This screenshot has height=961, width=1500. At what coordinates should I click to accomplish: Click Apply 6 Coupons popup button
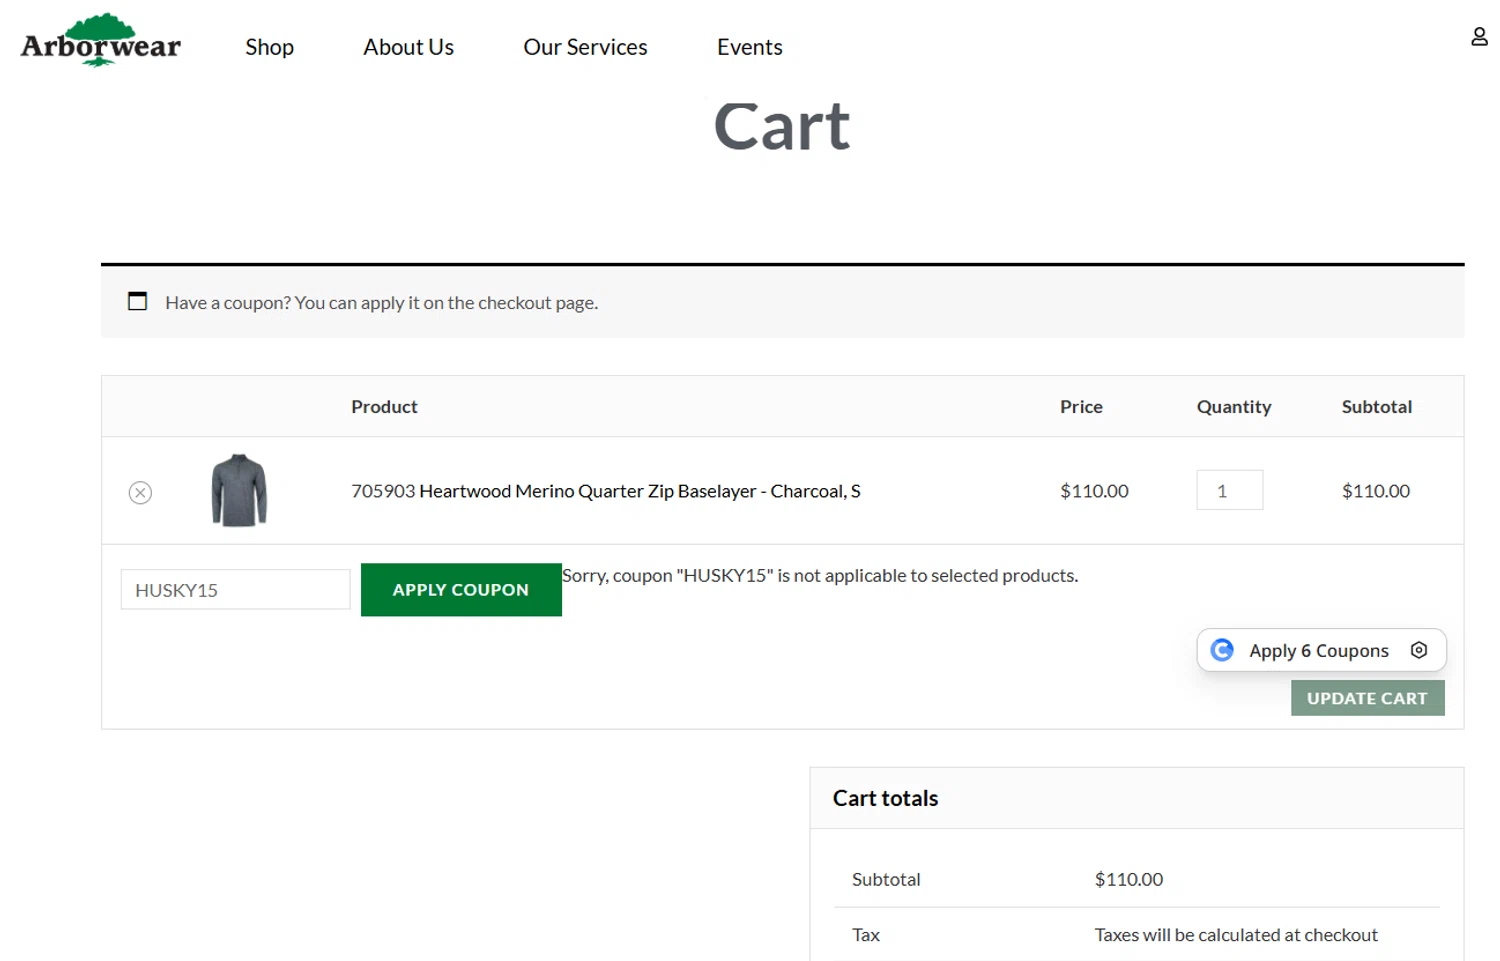tap(1321, 650)
